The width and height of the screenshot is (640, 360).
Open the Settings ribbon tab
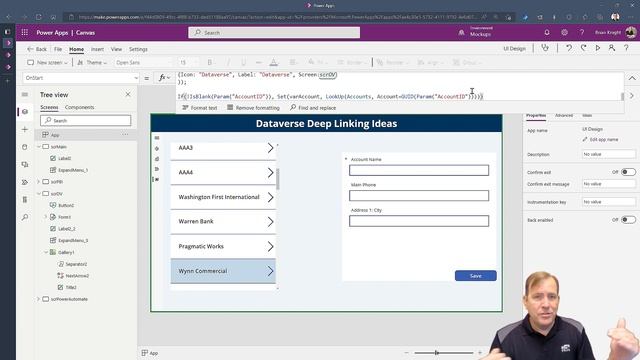(x=138, y=49)
